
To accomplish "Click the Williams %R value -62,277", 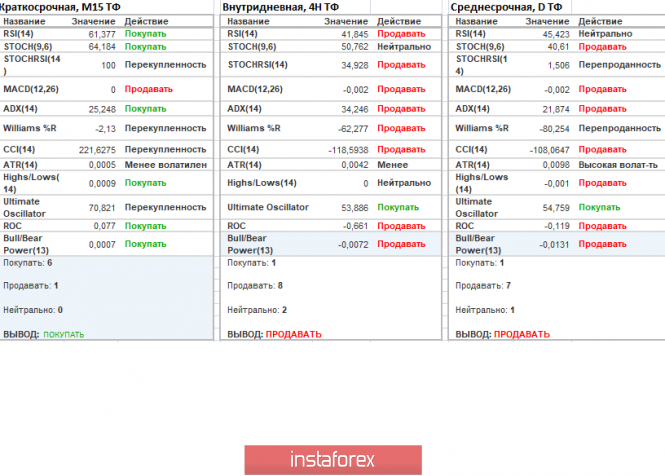I will coord(353,129).
